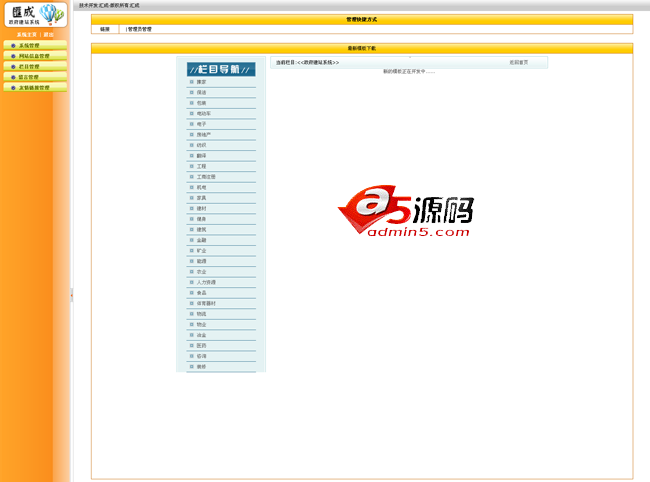Open the 电子 category

201,124
